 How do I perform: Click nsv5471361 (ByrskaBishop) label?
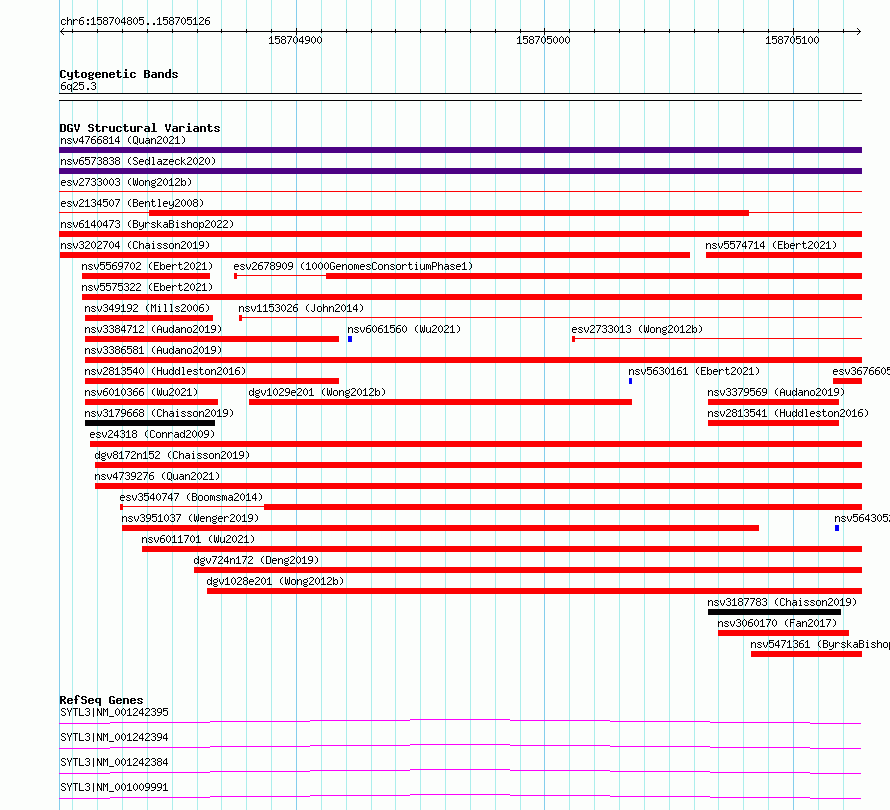point(820,644)
